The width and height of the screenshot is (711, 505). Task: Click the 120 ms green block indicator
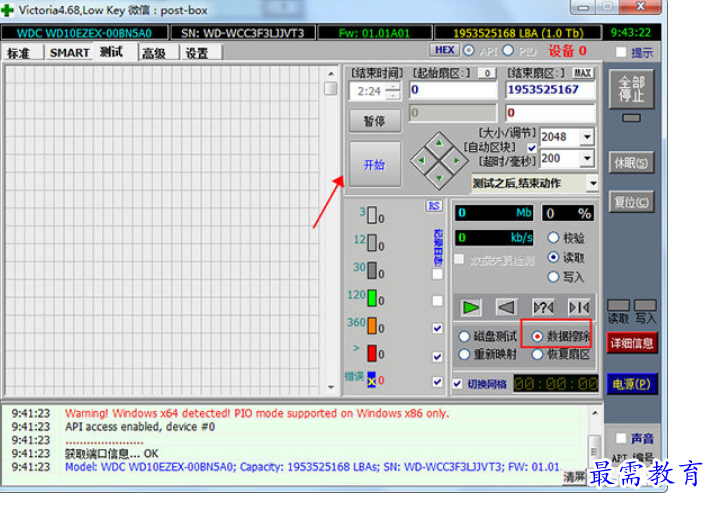click(x=372, y=298)
